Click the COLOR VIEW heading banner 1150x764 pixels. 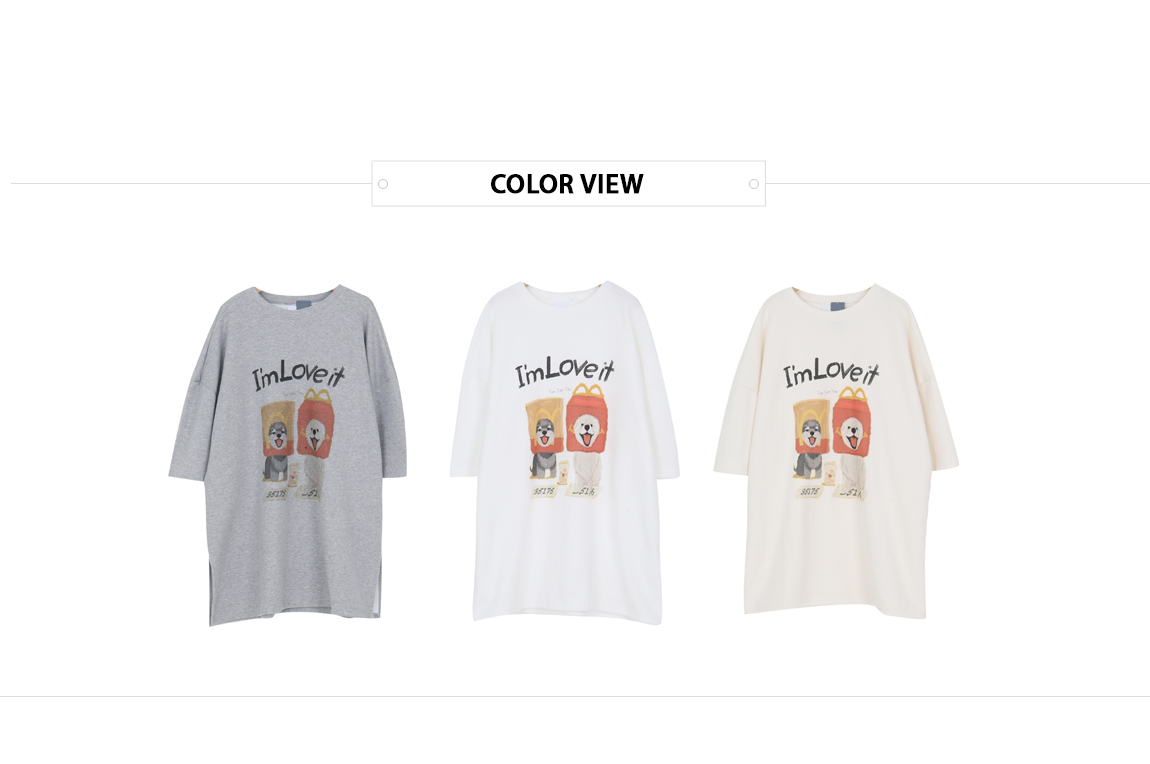568,183
